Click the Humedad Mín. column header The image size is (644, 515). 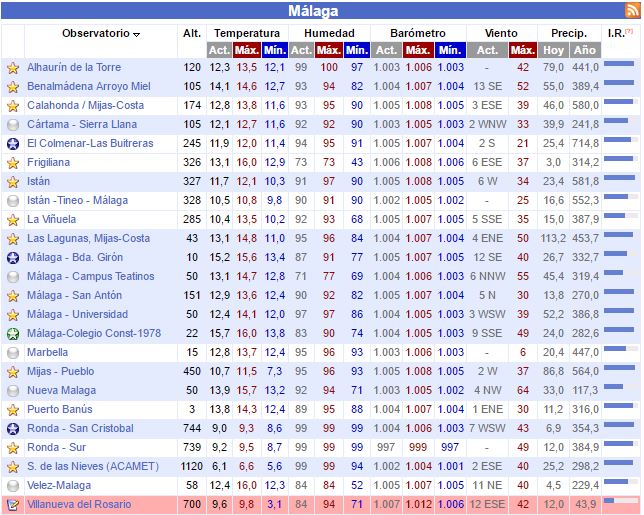[x=356, y=50]
